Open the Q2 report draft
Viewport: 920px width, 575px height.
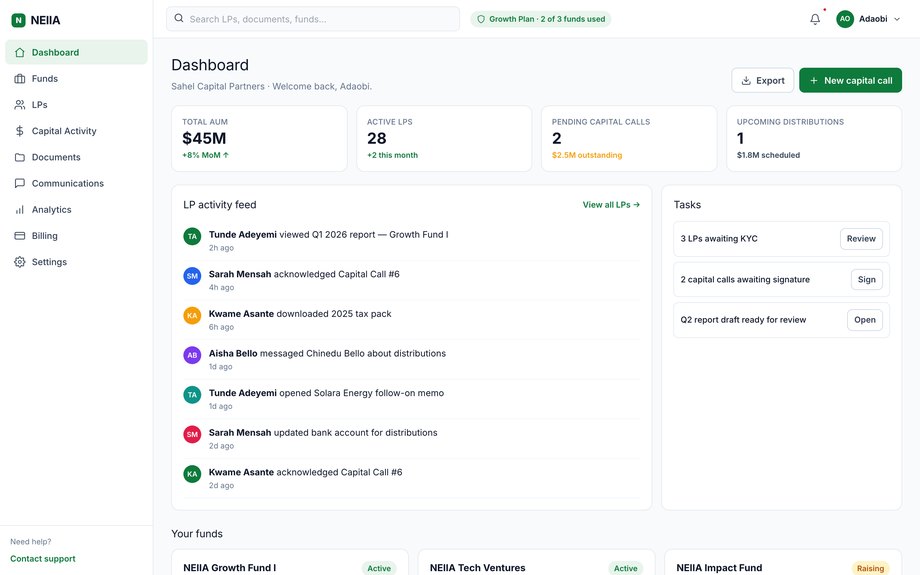(x=864, y=320)
